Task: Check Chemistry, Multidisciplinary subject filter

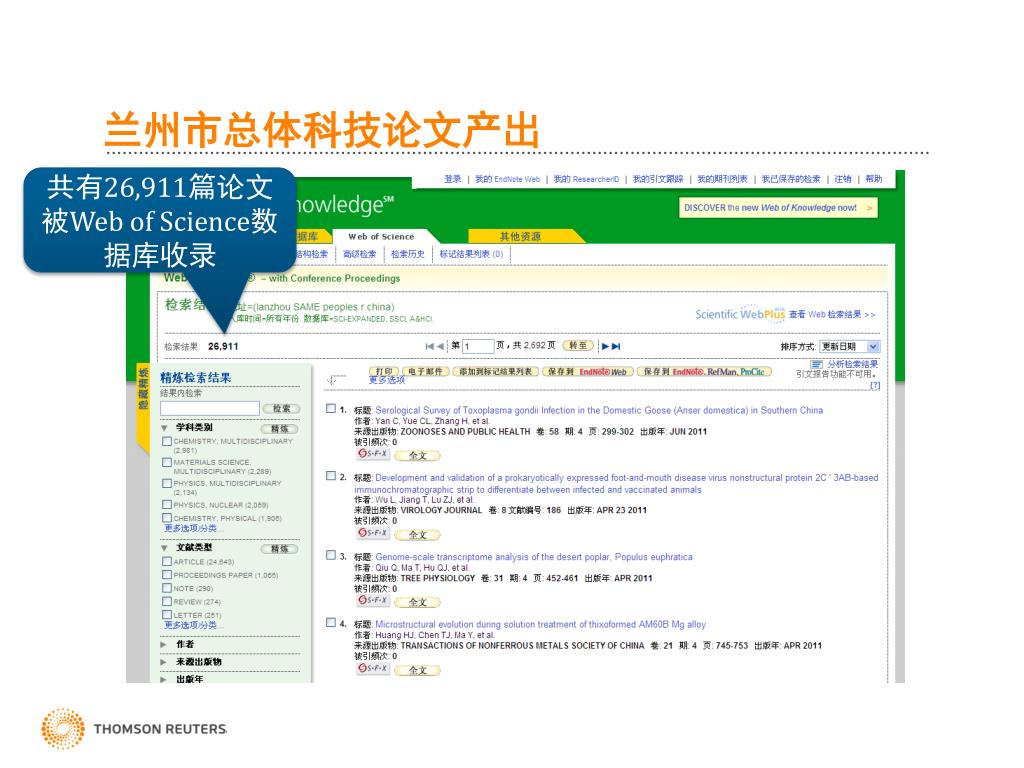Action: click(x=167, y=442)
